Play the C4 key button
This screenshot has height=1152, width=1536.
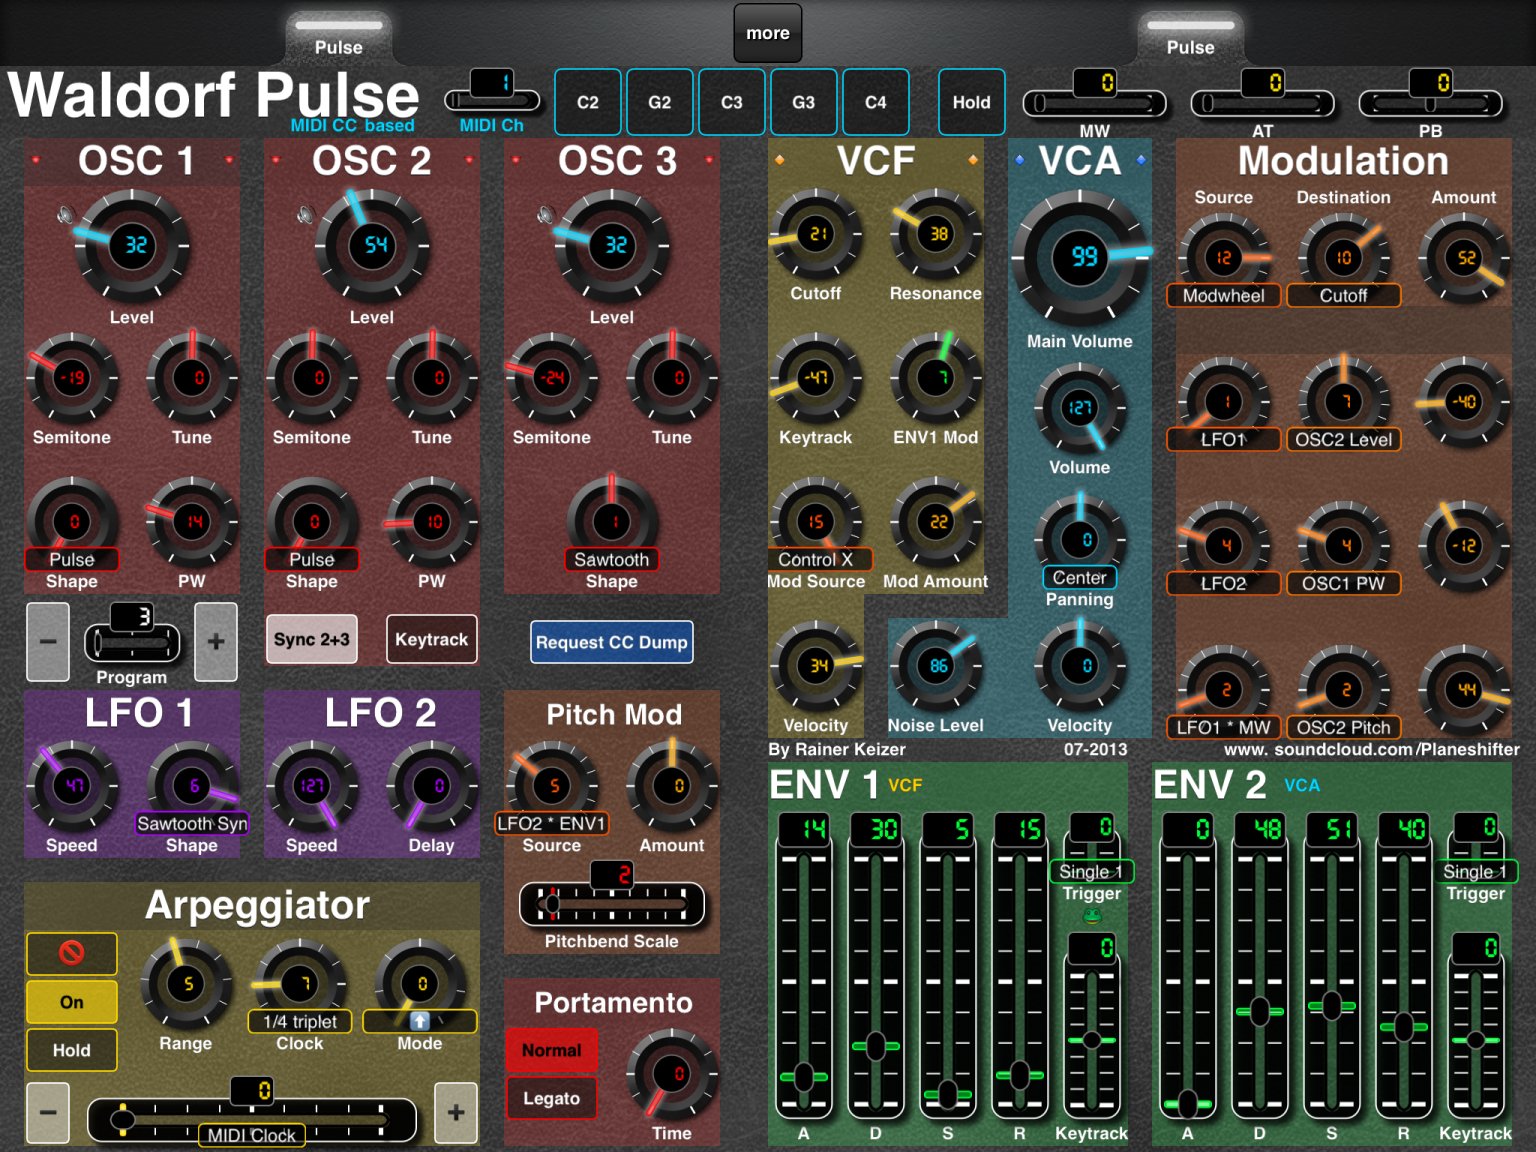(876, 102)
